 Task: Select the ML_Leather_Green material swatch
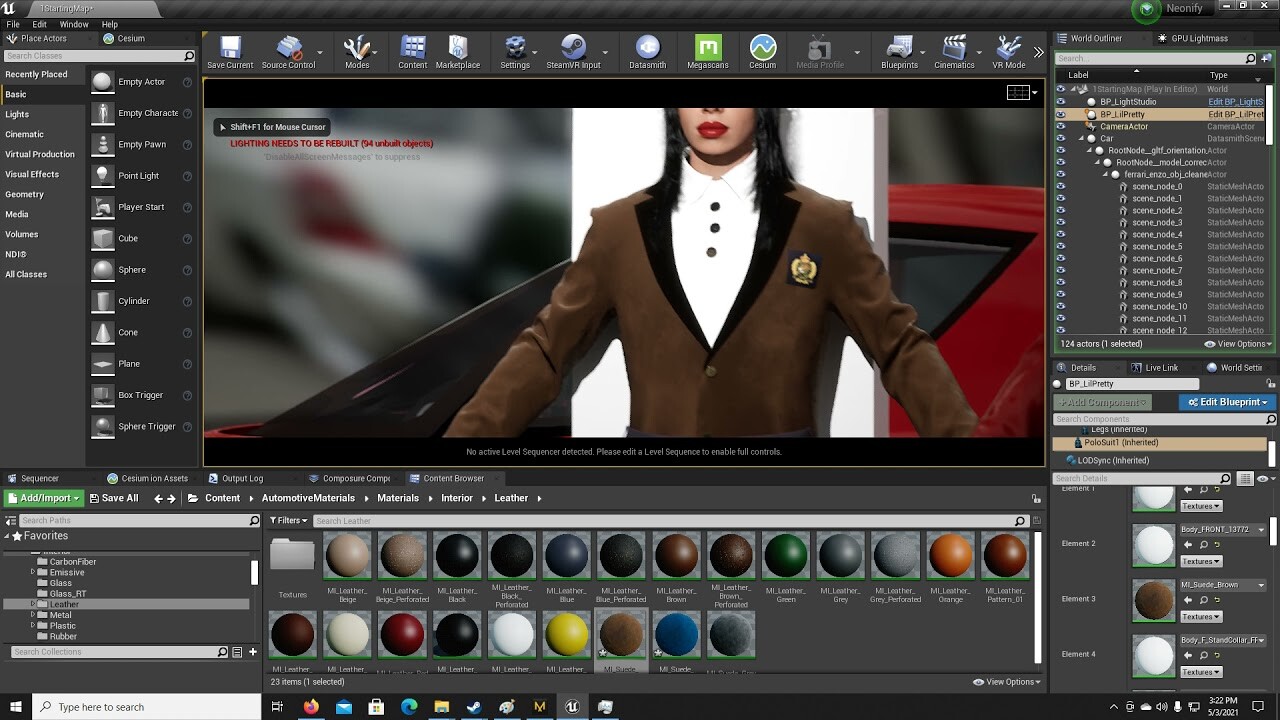click(x=786, y=555)
